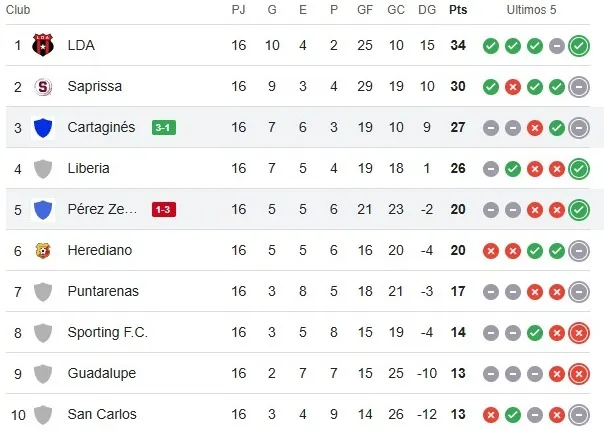The width and height of the screenshot is (604, 438).
Task: Click San Carlos's first red loss icon
Action: pyautogui.click(x=490, y=414)
